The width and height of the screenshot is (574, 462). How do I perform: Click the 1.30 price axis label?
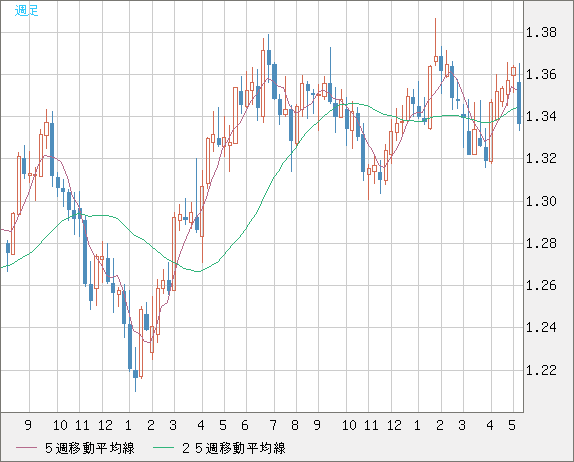pos(541,201)
